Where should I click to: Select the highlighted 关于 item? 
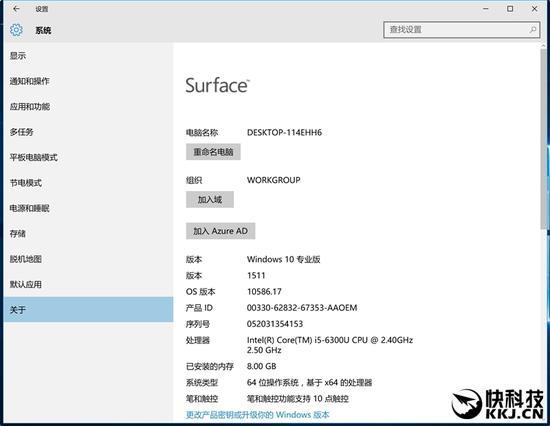pos(88,309)
